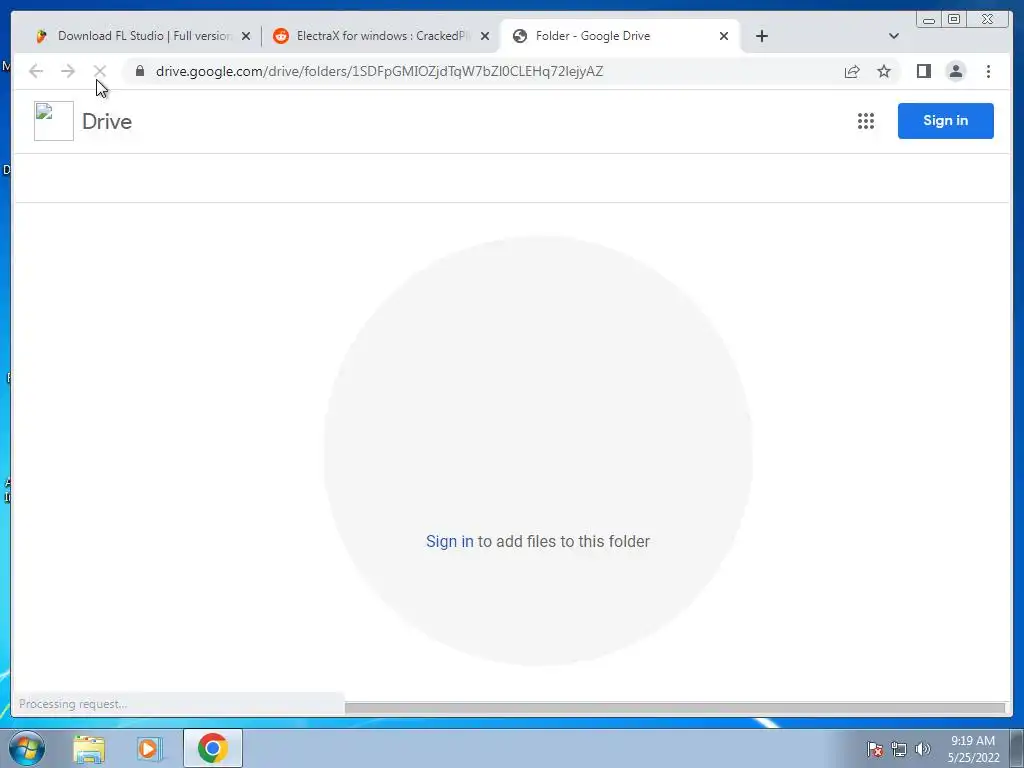This screenshot has height=768, width=1024.
Task: Click the Sign in link in the folder message
Action: pyautogui.click(x=449, y=541)
